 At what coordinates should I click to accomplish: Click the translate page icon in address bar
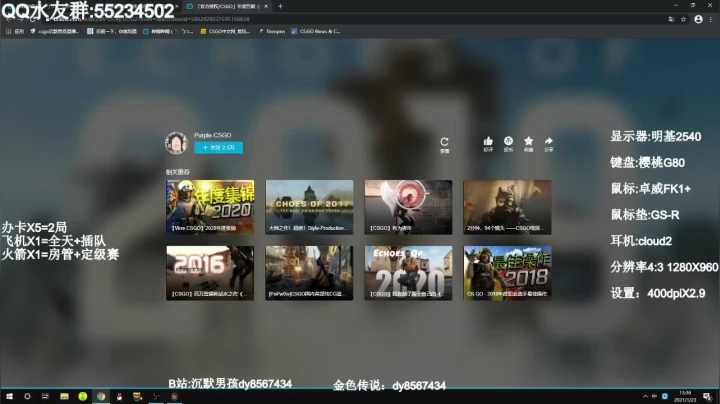pos(671,19)
